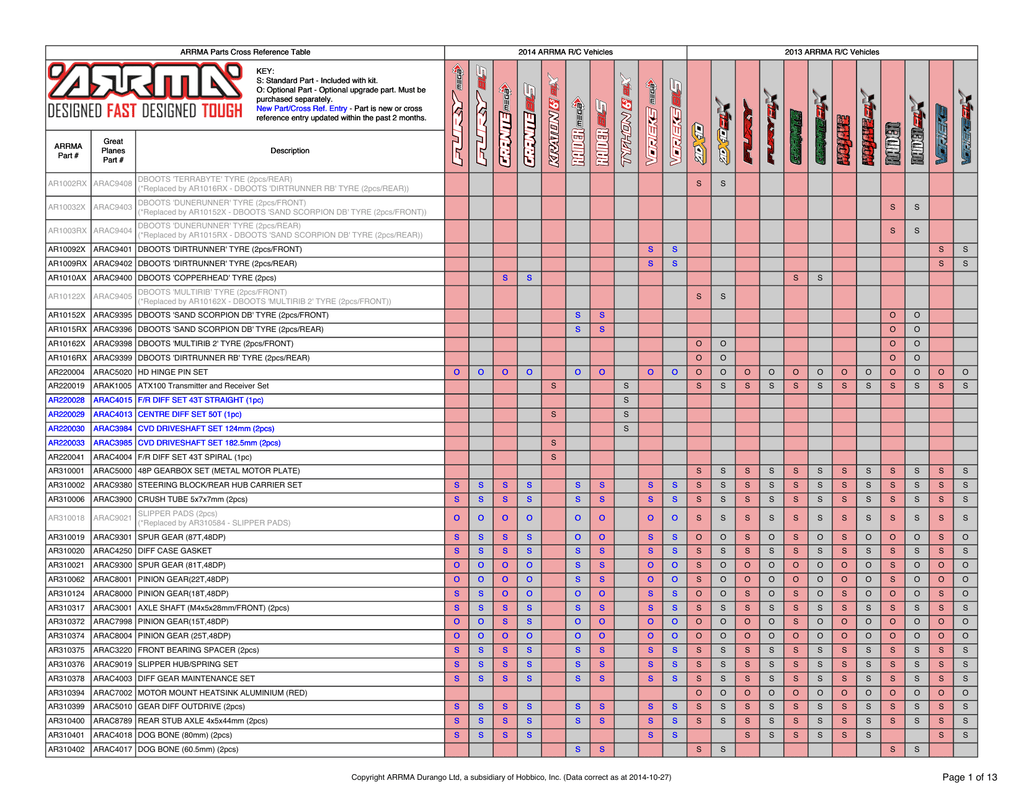Screen dimensions: 1024x791
Task: Select the 2014 Vorteks BLS logo
Action: (675, 123)
